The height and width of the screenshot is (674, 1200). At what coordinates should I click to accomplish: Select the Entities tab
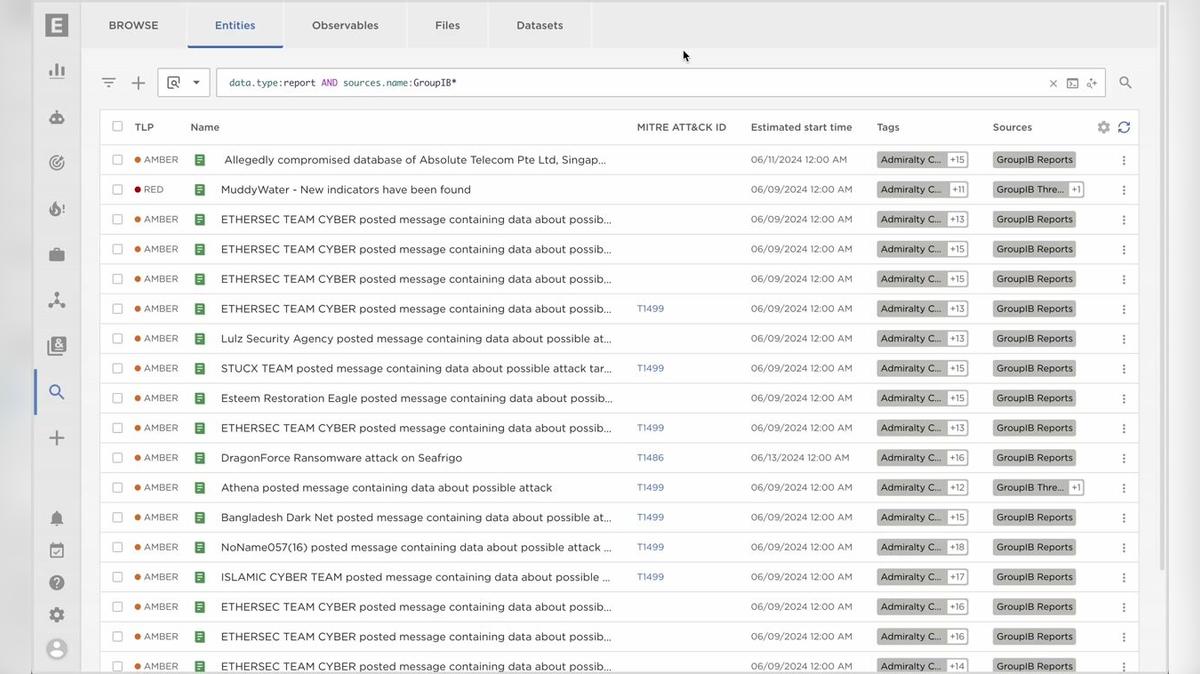pyautogui.click(x=235, y=25)
